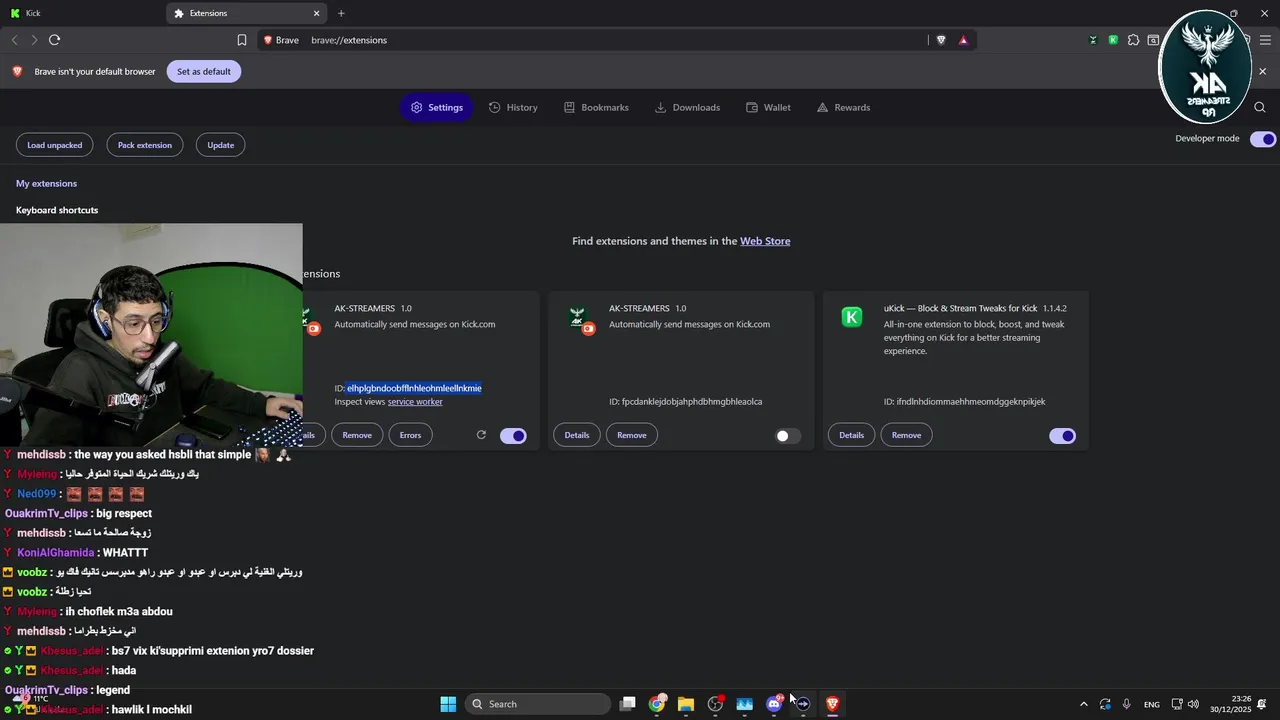Click the second AK-STREAMERS extension logo
Viewport: 1280px width, 720px height.
[x=579, y=319]
